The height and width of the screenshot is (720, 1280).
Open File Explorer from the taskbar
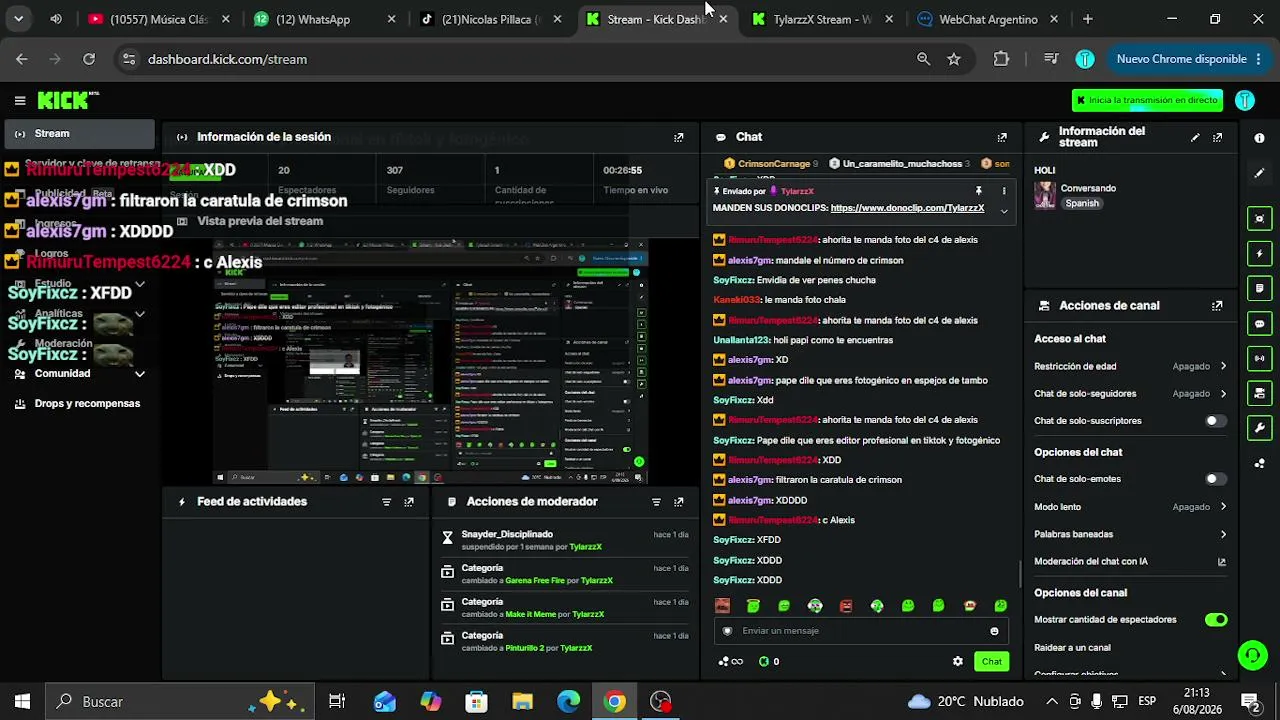pos(523,702)
